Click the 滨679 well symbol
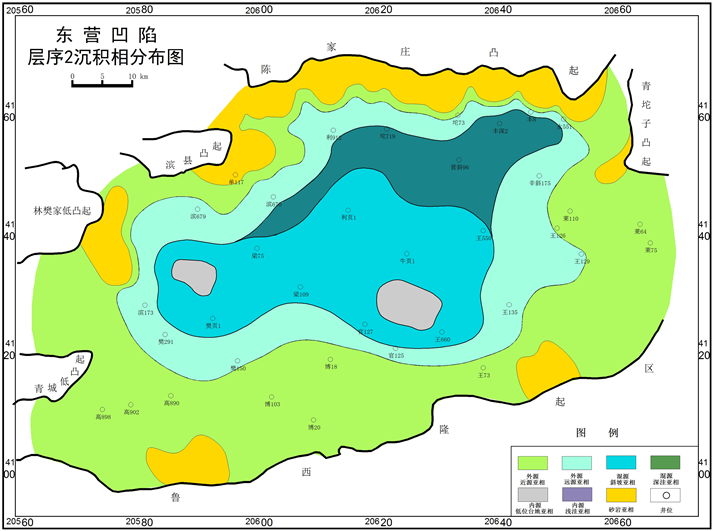The width and height of the screenshot is (713, 531). tap(198, 209)
